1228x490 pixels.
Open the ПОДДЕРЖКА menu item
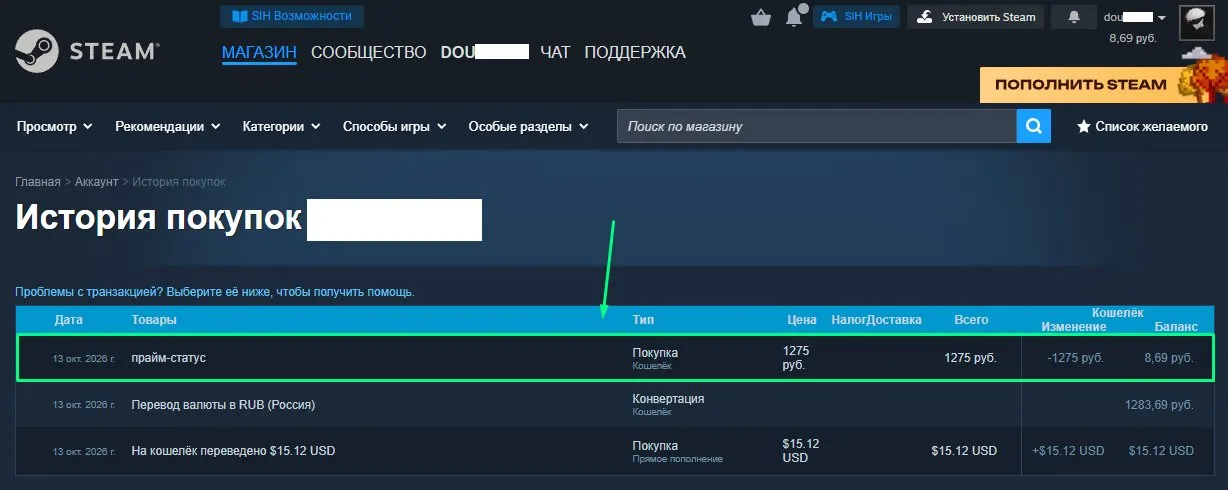635,52
